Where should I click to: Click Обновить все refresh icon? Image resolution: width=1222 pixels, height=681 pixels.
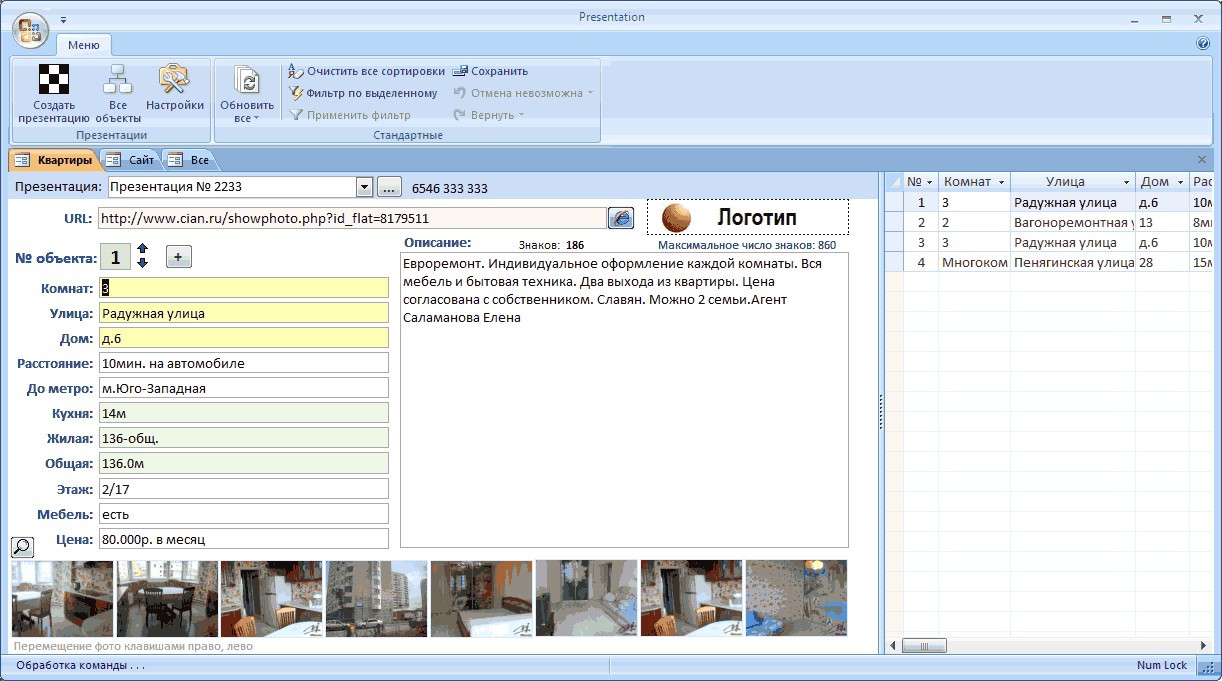[x=247, y=79]
